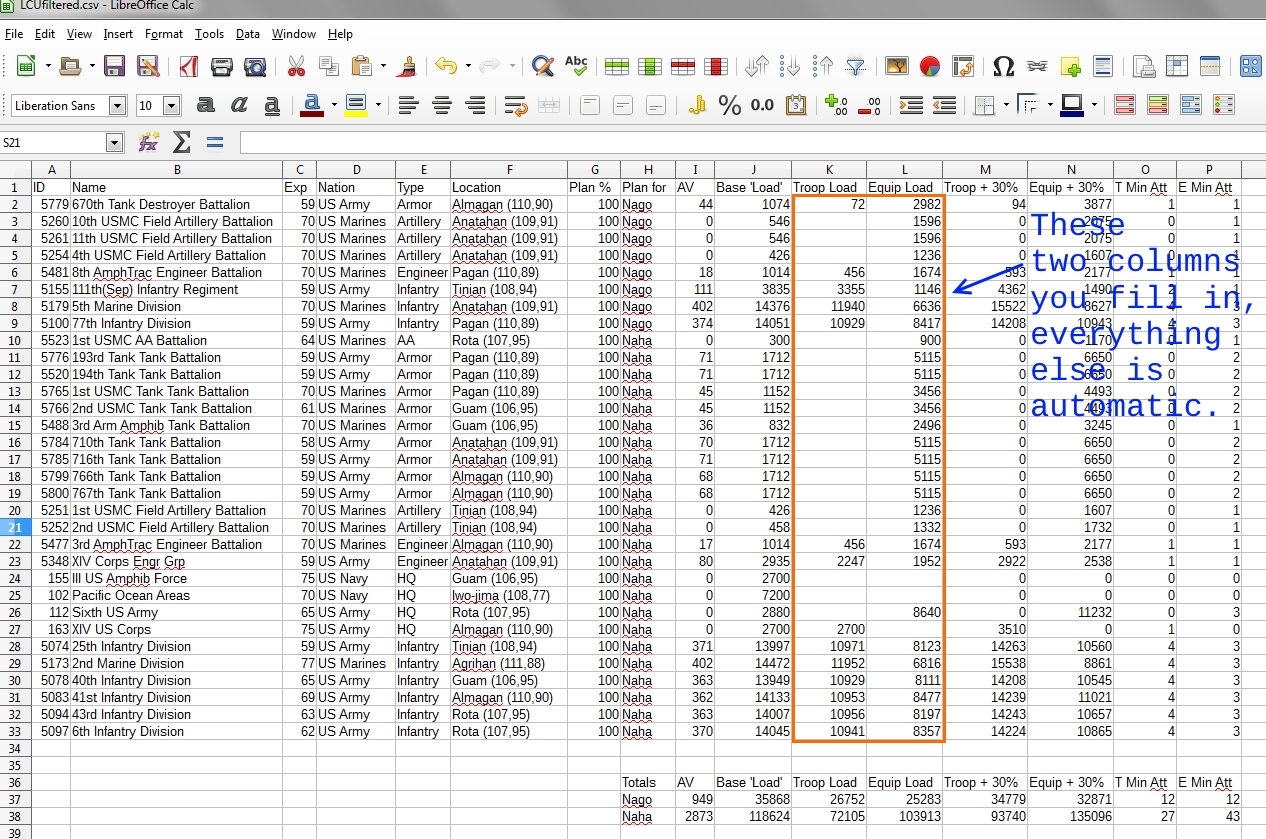This screenshot has width=1266, height=839.
Task: Format as currency coins icon
Action: [697, 105]
